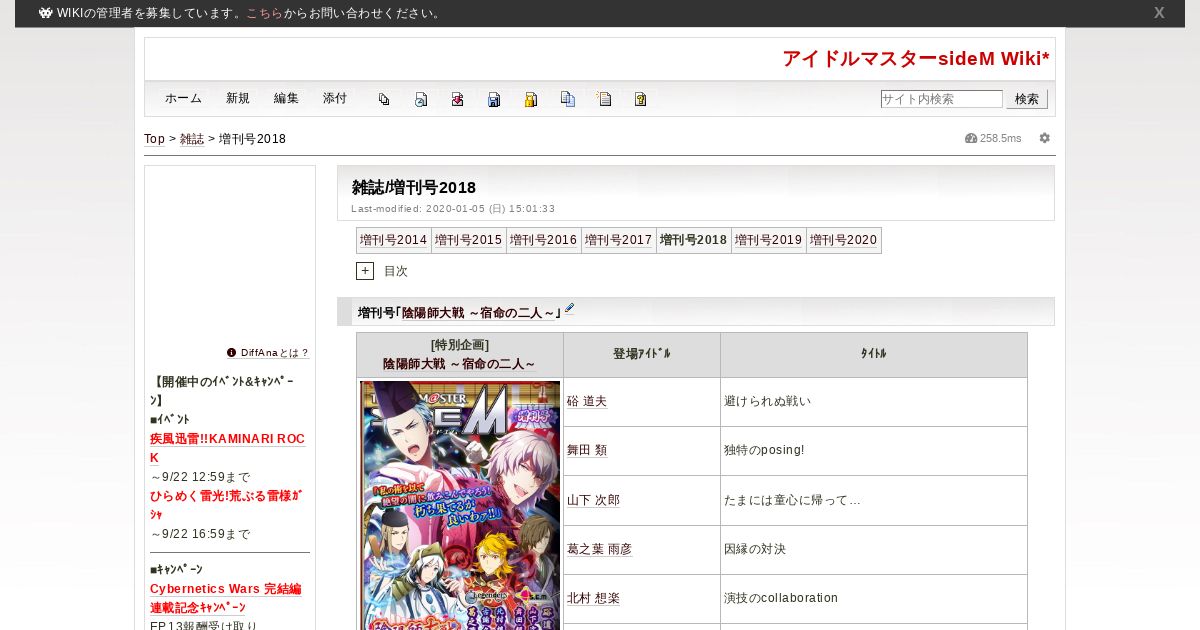This screenshot has width=1200, height=630.
Task: Click the magazine cover thumbnail image
Action: 460,505
